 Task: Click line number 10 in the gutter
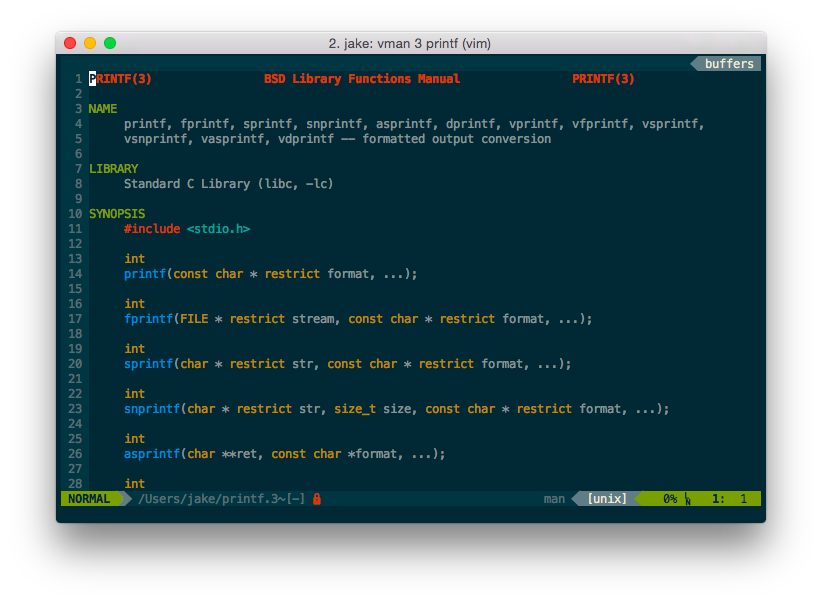tap(75, 213)
